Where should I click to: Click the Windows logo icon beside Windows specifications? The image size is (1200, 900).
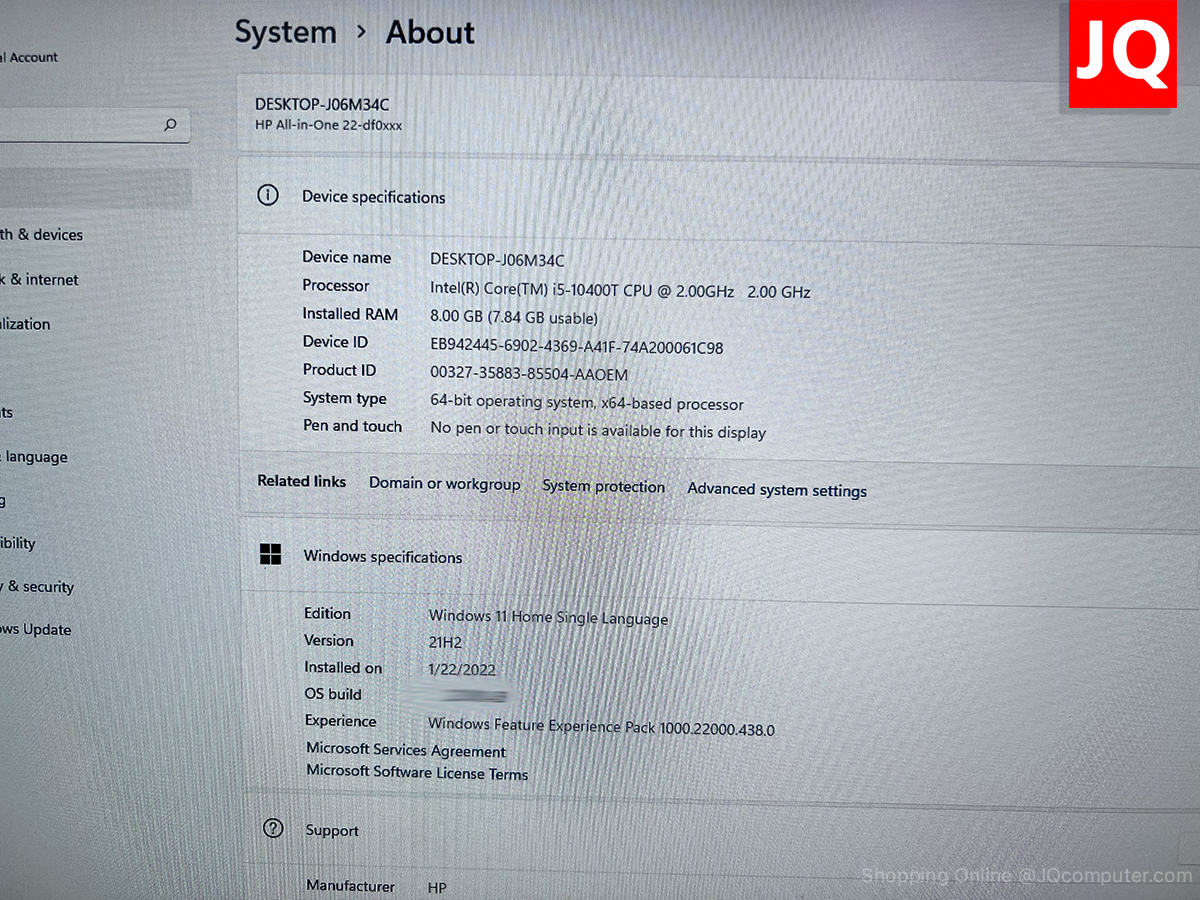(270, 555)
